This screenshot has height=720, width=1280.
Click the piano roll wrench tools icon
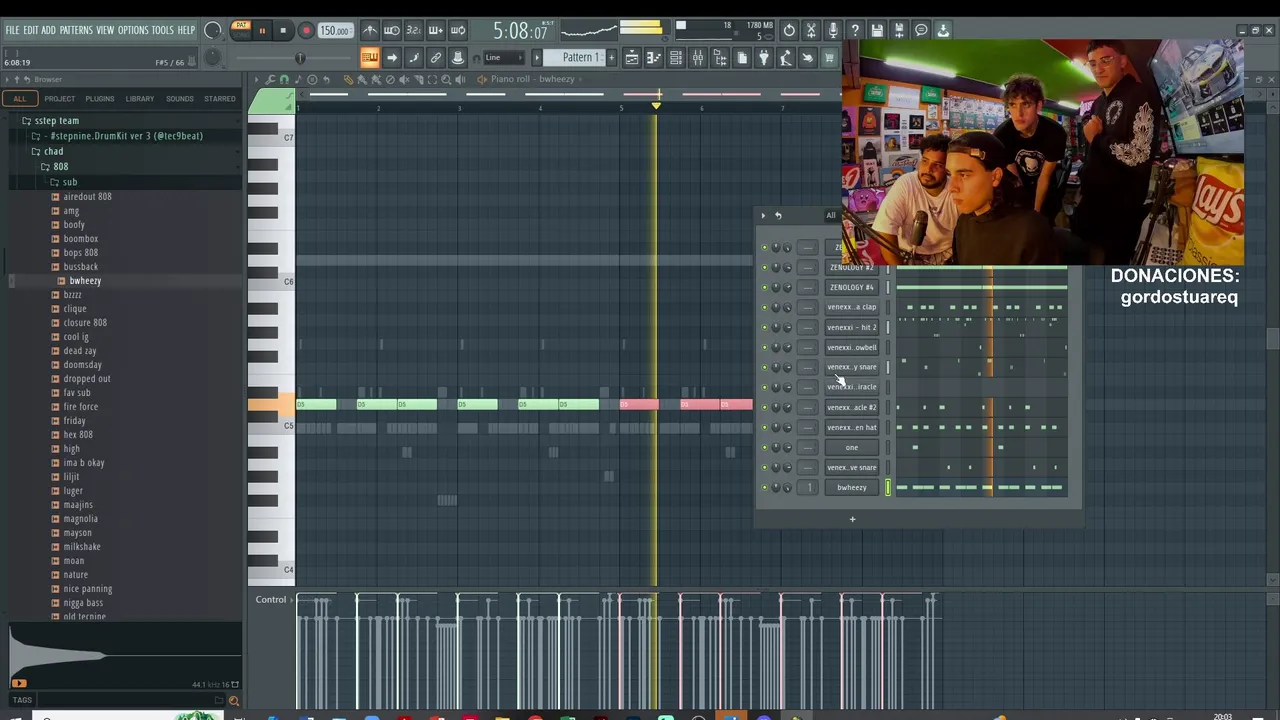click(x=270, y=79)
